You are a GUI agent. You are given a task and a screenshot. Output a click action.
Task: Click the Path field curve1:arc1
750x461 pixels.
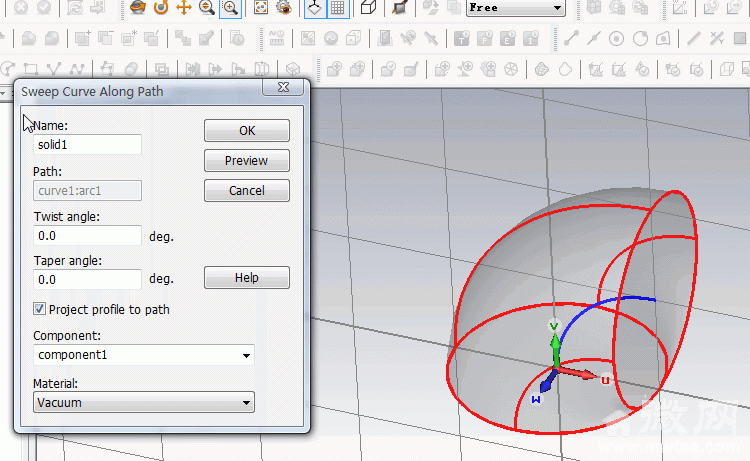pos(87,191)
